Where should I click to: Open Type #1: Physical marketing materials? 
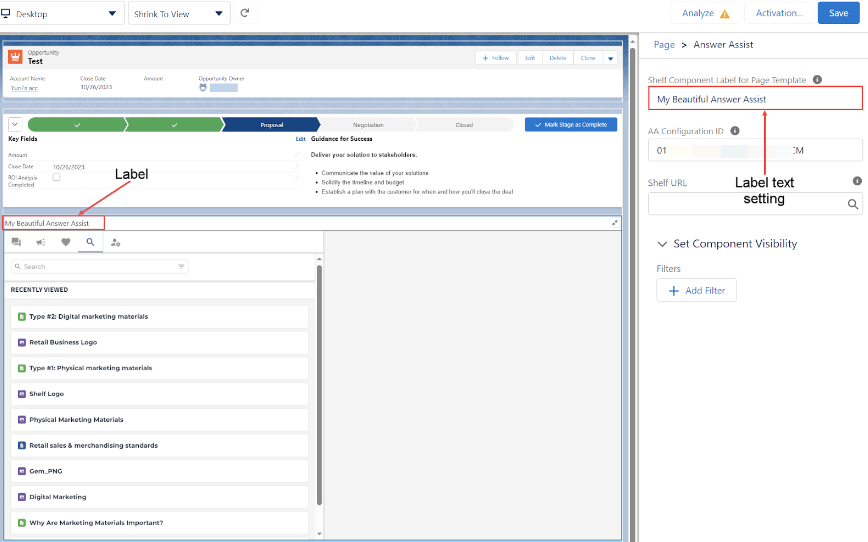coord(159,368)
